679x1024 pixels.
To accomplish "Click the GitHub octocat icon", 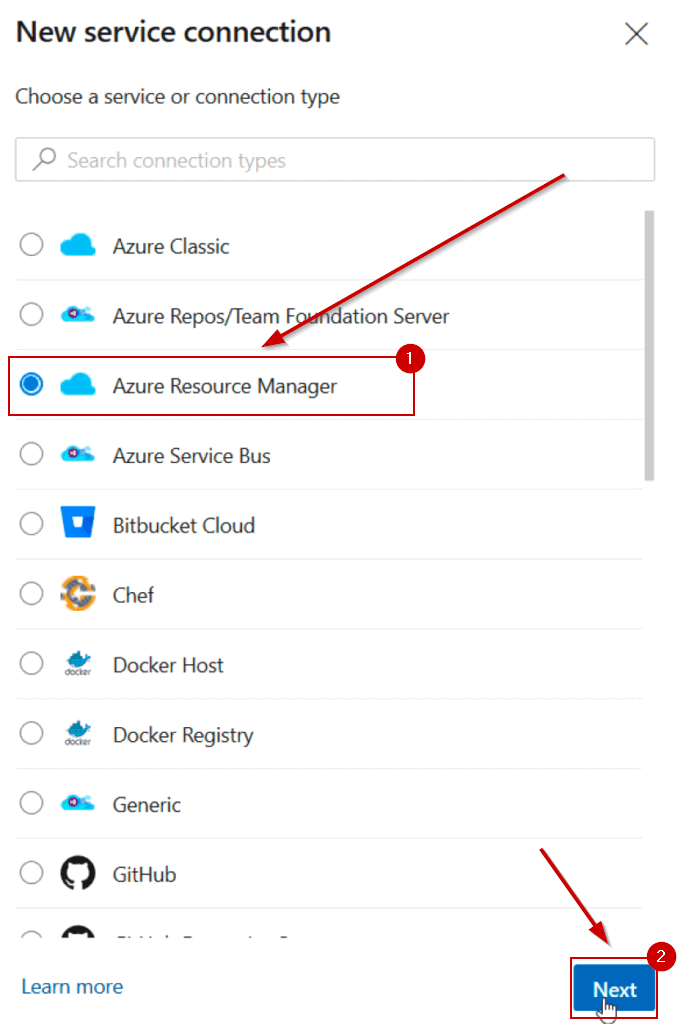I will pos(77,873).
